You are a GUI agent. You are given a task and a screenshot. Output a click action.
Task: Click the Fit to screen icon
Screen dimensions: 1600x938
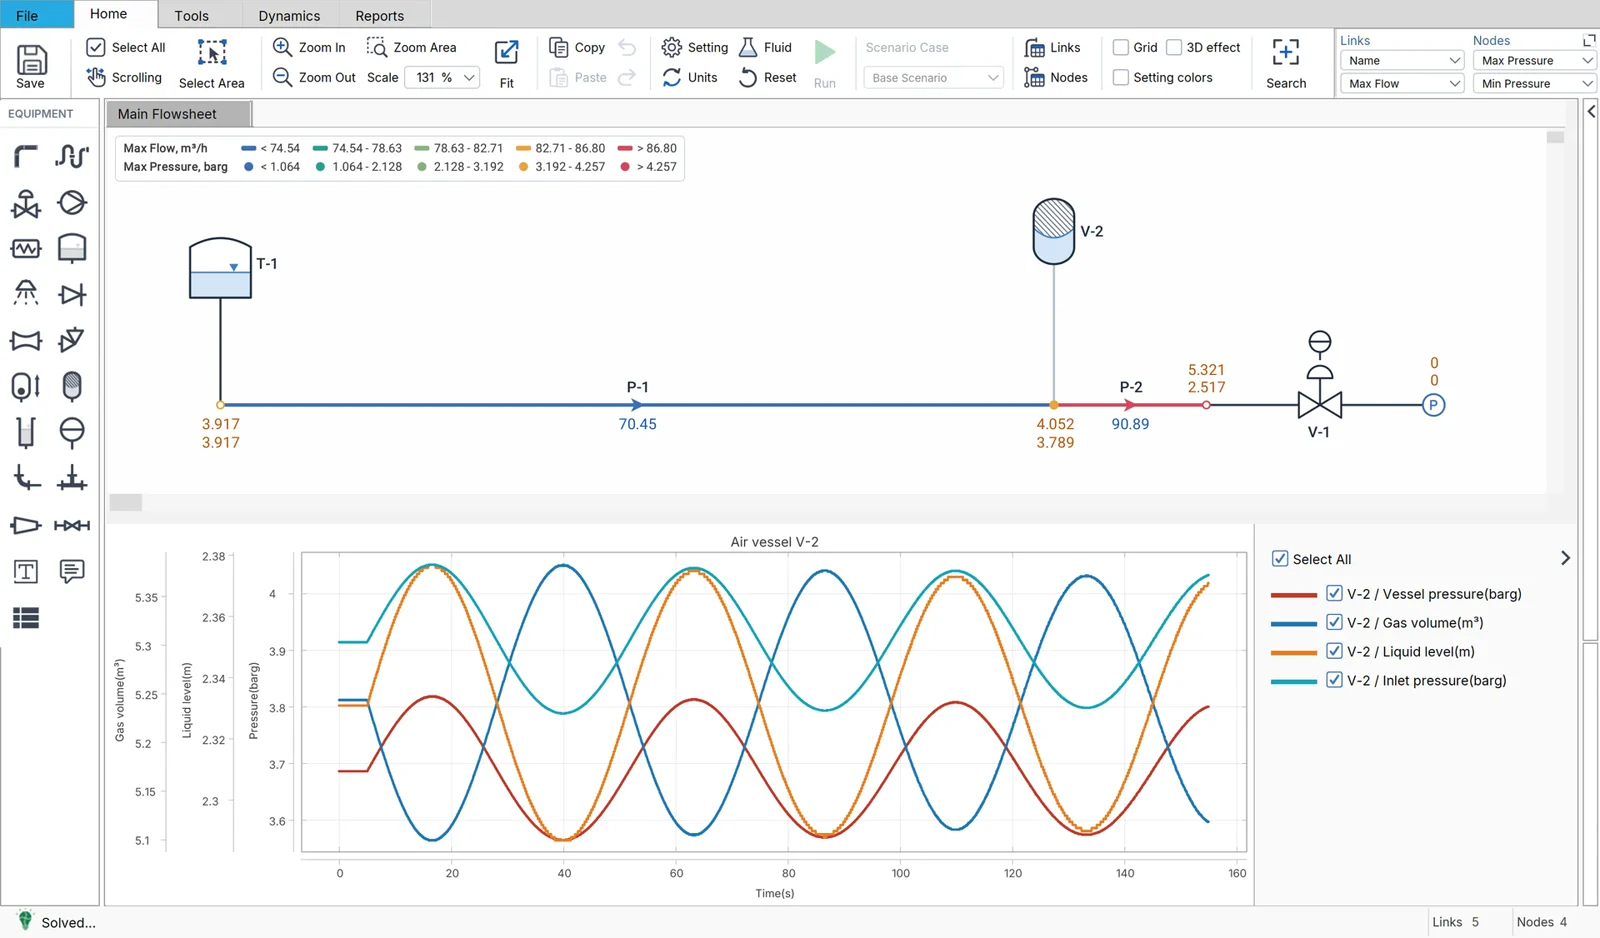[x=507, y=52]
